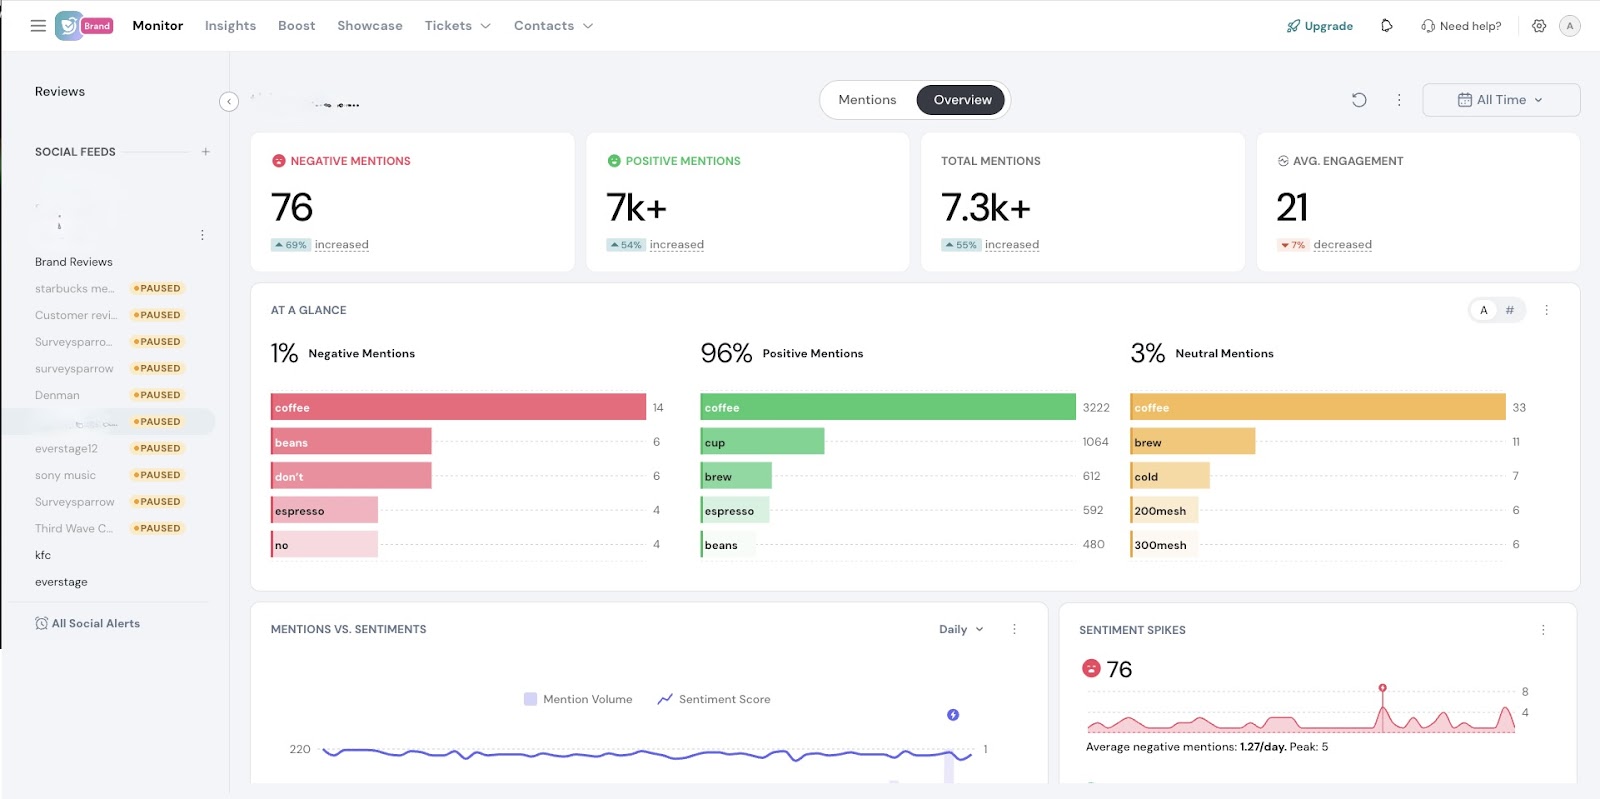Click the notifications icon in header
Screen dimensions: 1600x799
click(x=1387, y=26)
